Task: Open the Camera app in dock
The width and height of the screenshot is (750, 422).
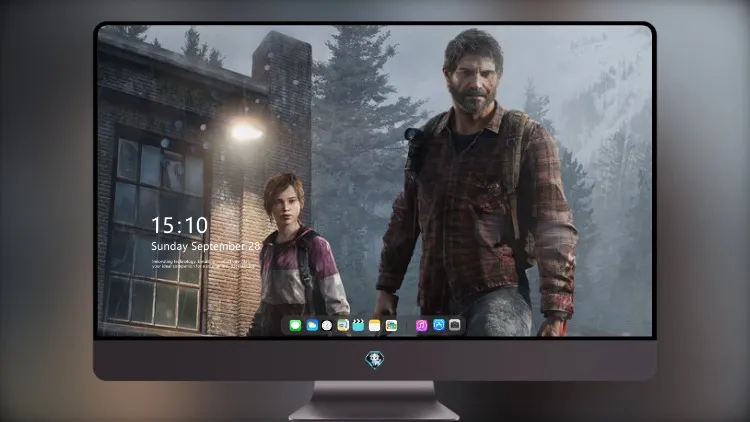Action: tap(454, 325)
